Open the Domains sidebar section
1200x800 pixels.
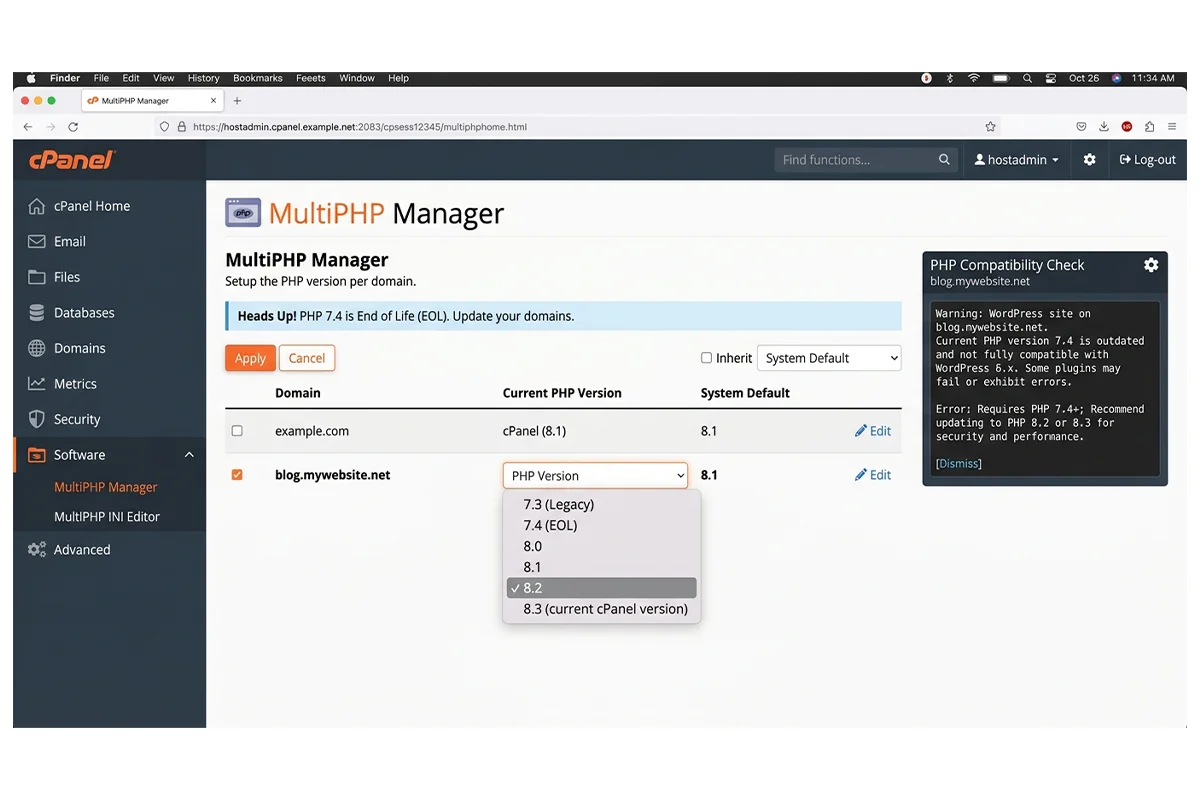[67, 348]
